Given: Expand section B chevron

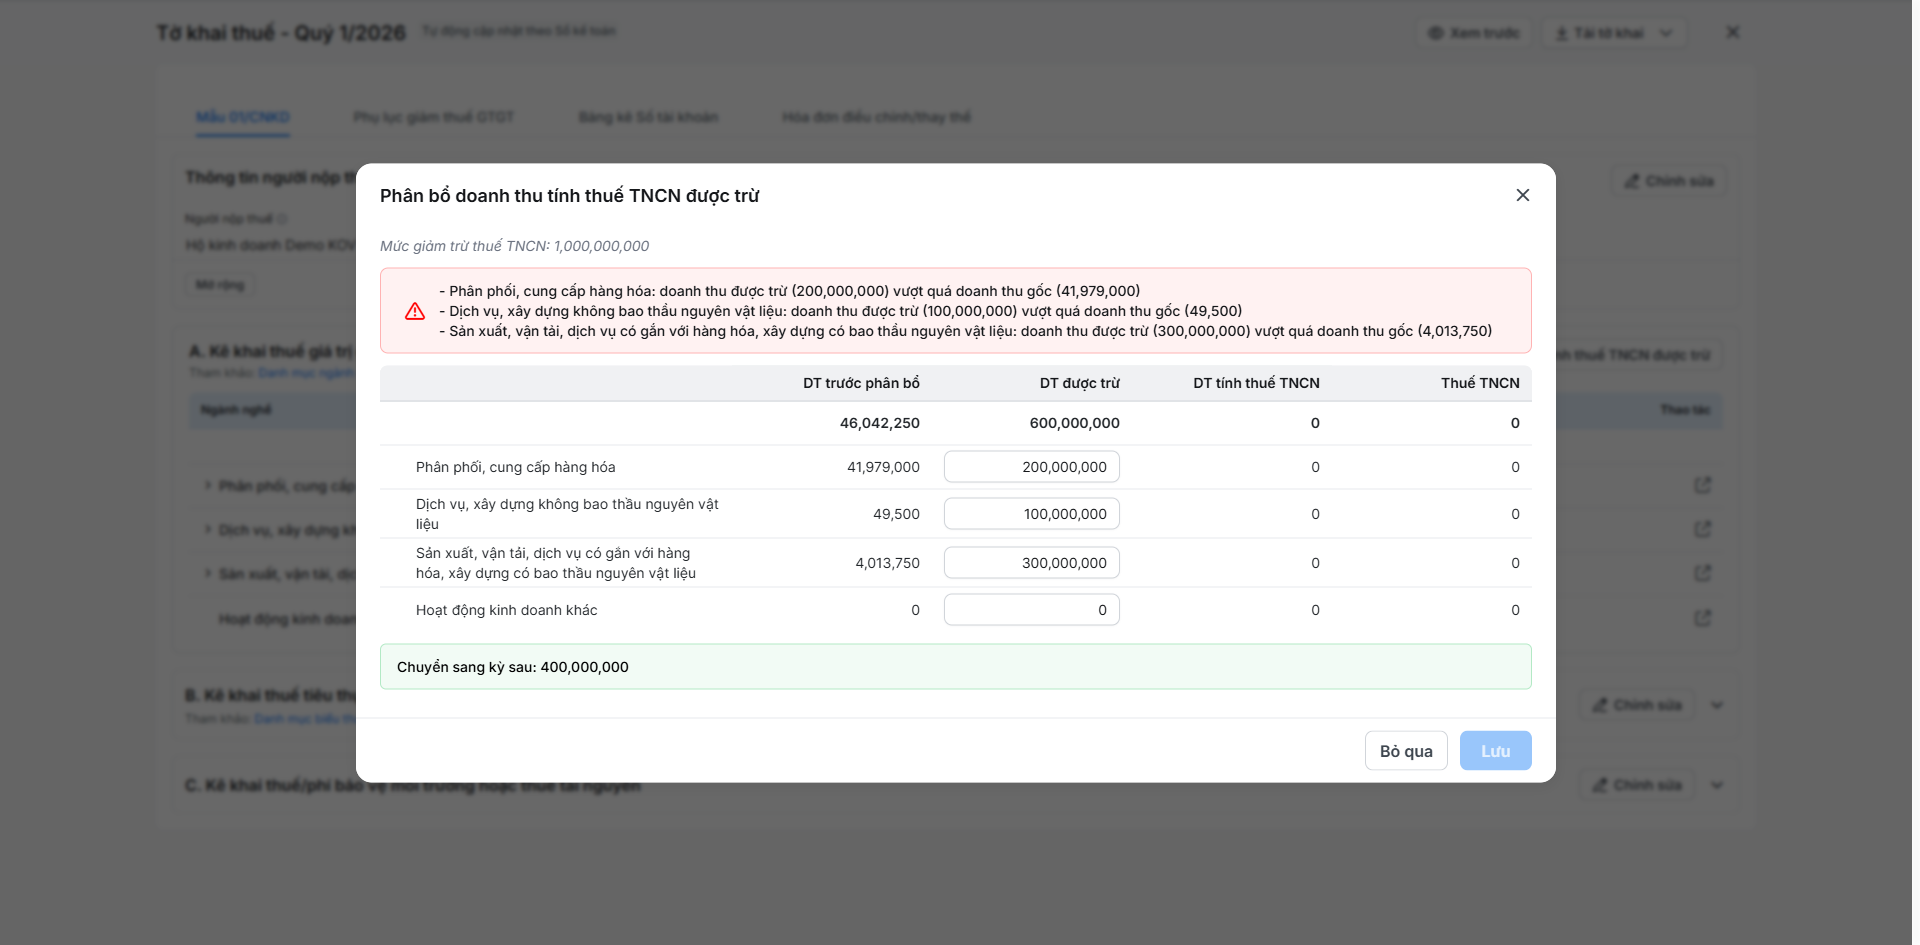Looking at the screenshot, I should (1717, 705).
